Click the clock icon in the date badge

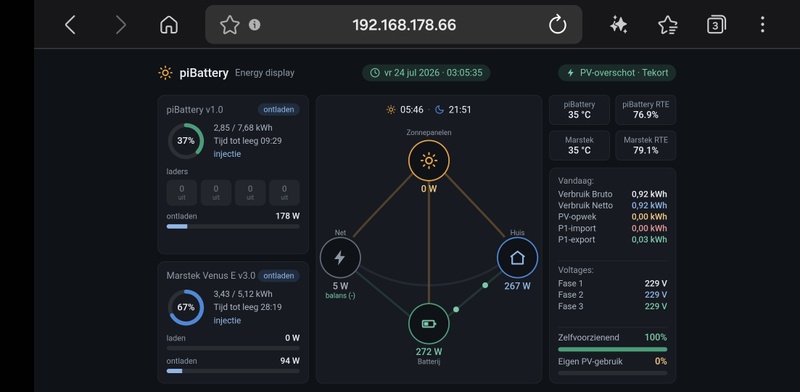374,73
